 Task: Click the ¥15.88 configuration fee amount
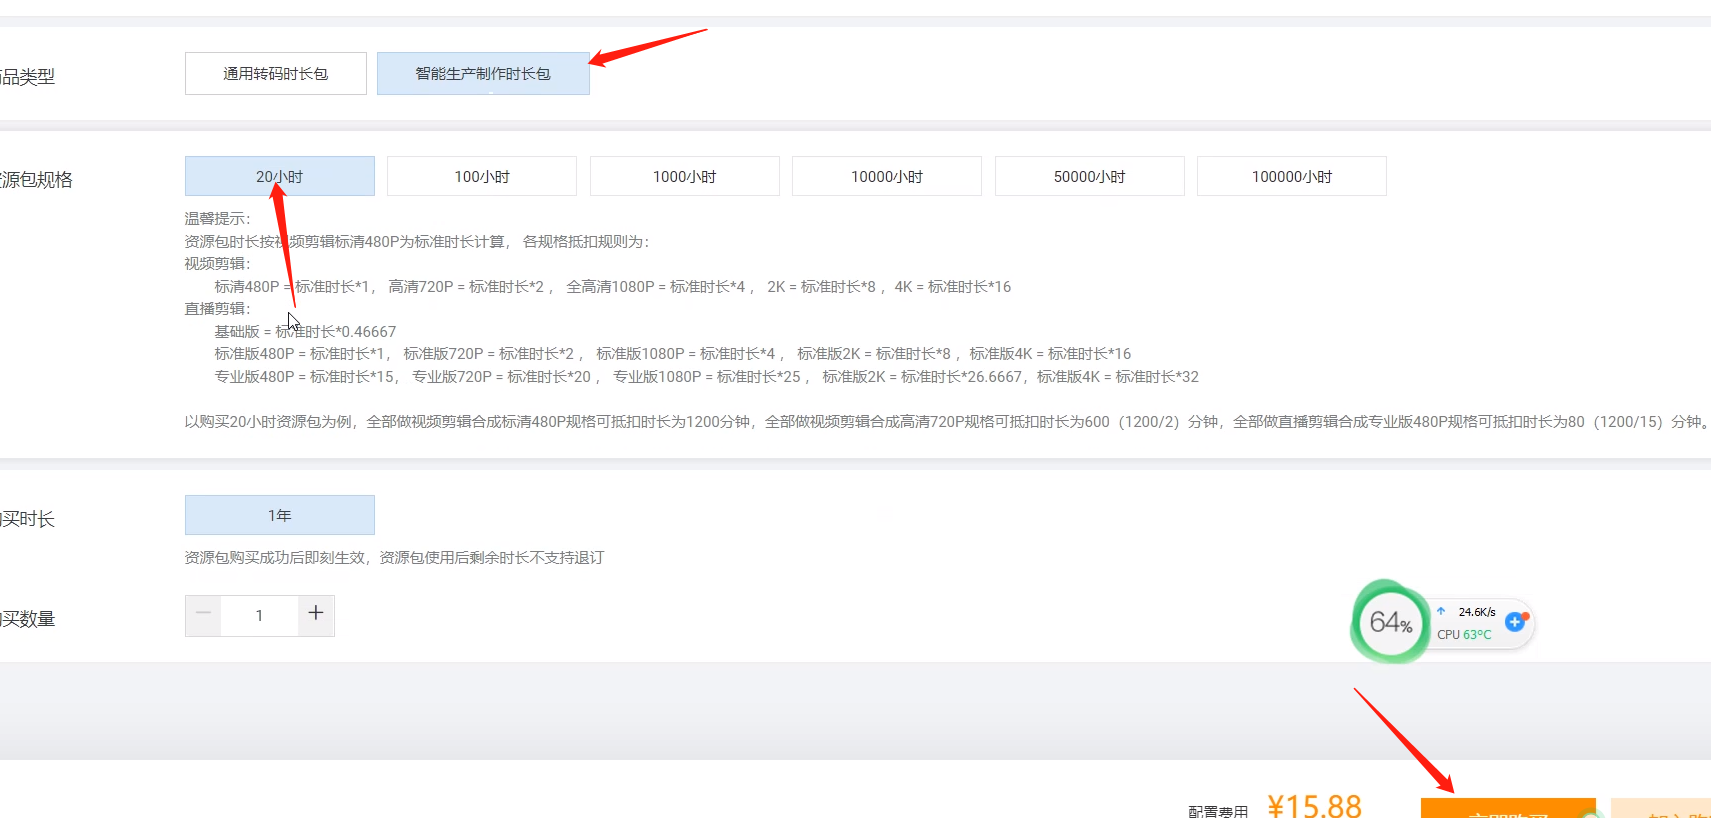(x=1314, y=805)
